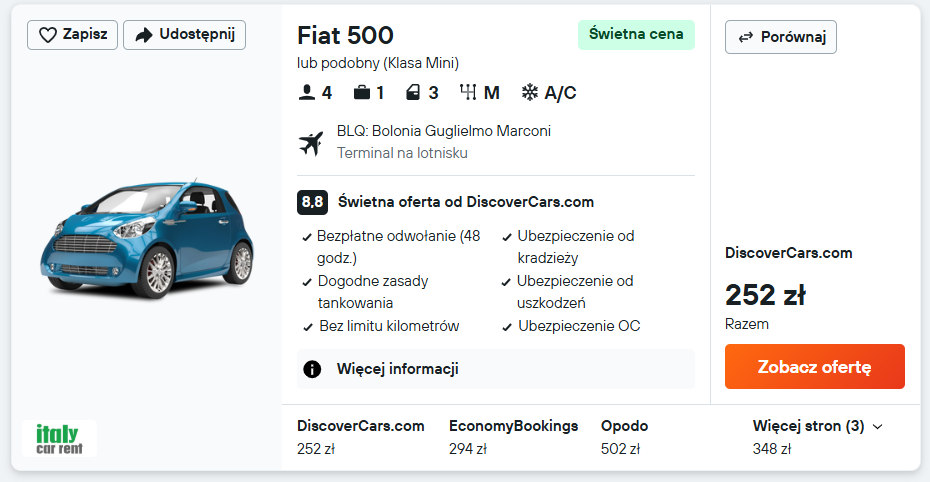930x482 pixels.
Task: Click the checkmark beside Bez limitu kilometrów
Action: (x=307, y=327)
